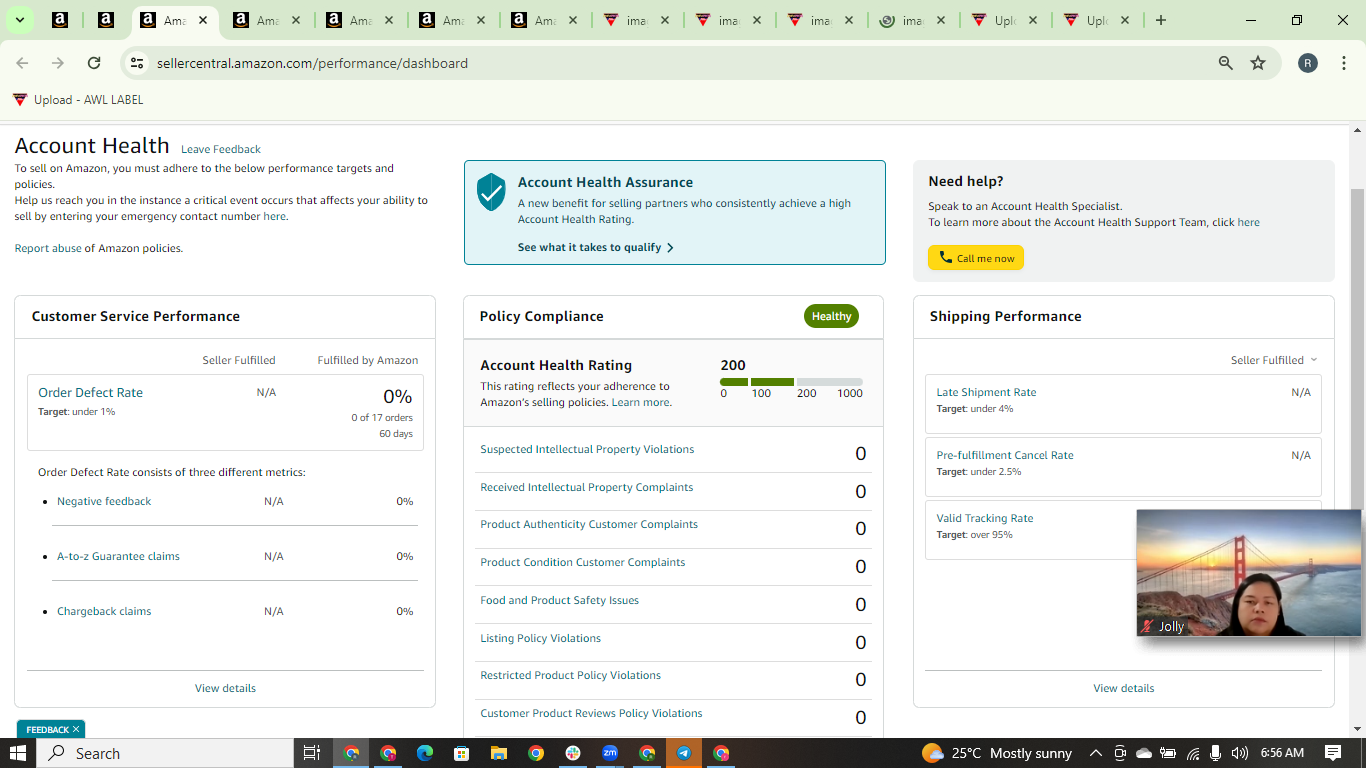
Task: Open A-to-z Guarantee claims link
Action: (118, 556)
